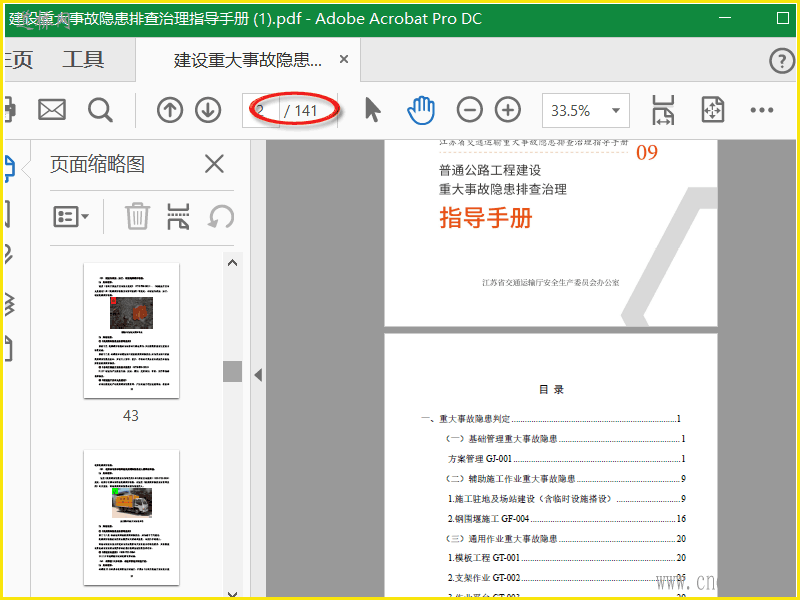Open thumbnail options list menu
The height and width of the screenshot is (600, 800).
[71, 216]
